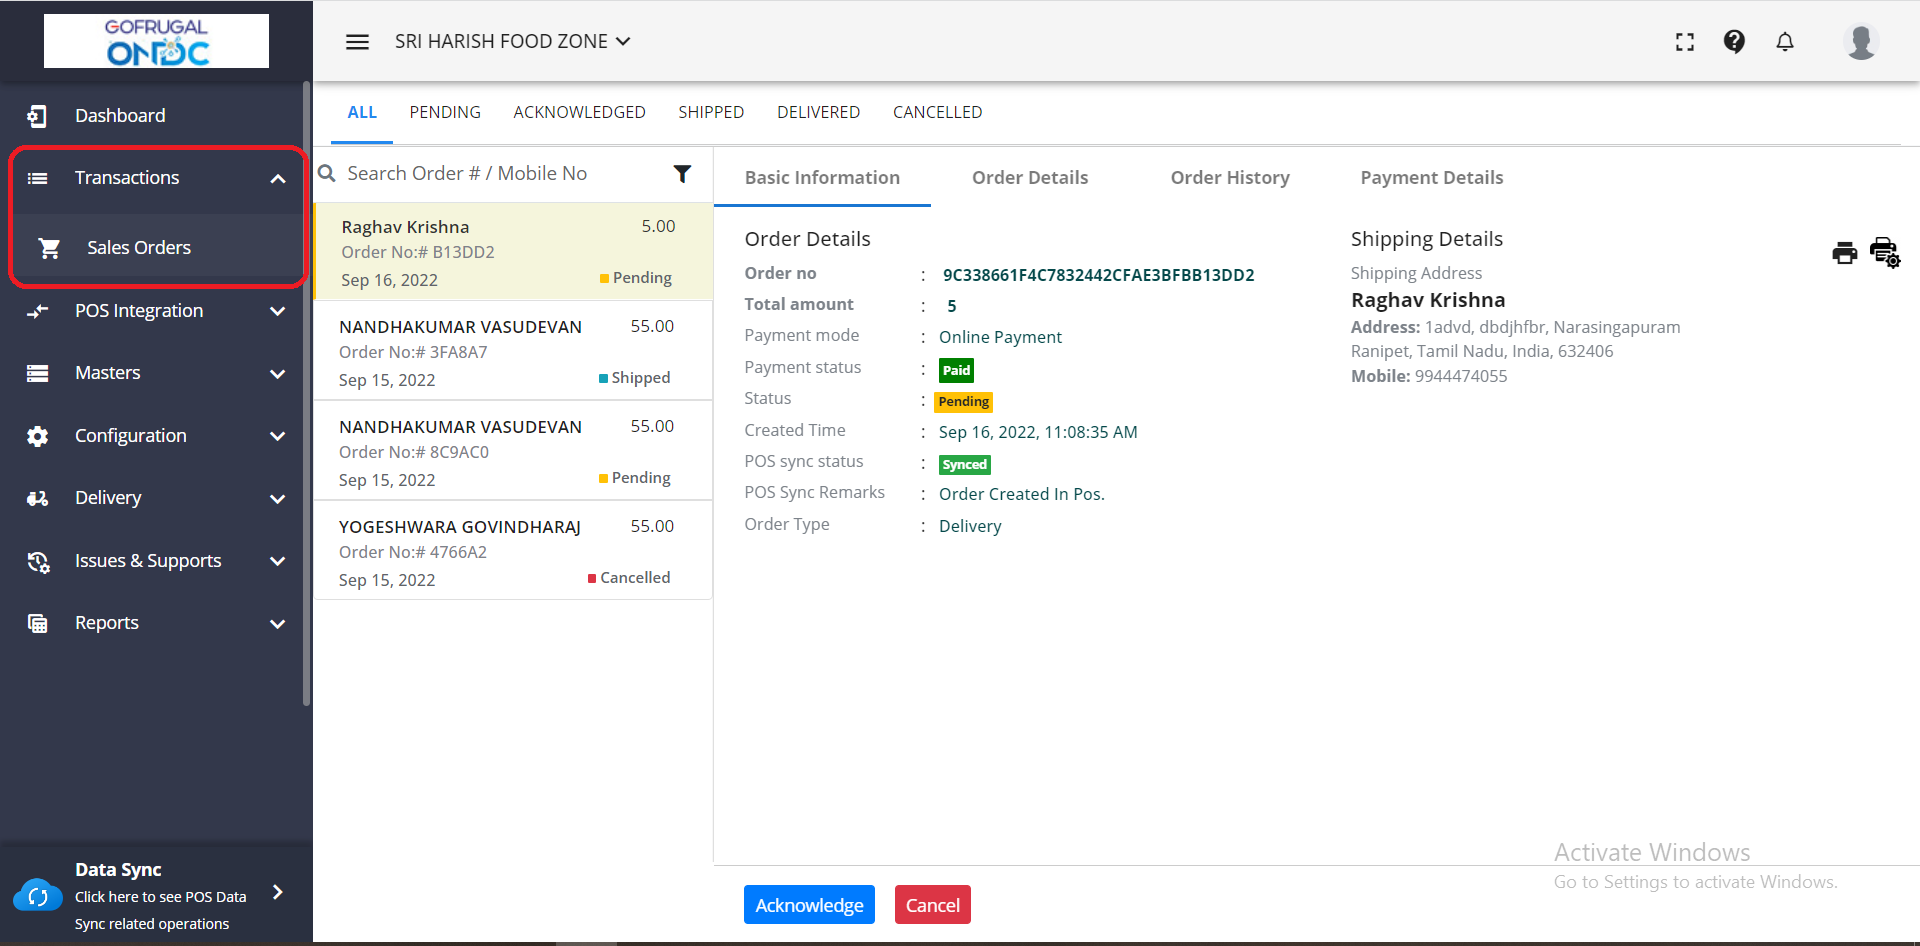Screen dimensions: 1920x946
Task: Open the hamburger menu icon
Action: pyautogui.click(x=357, y=42)
